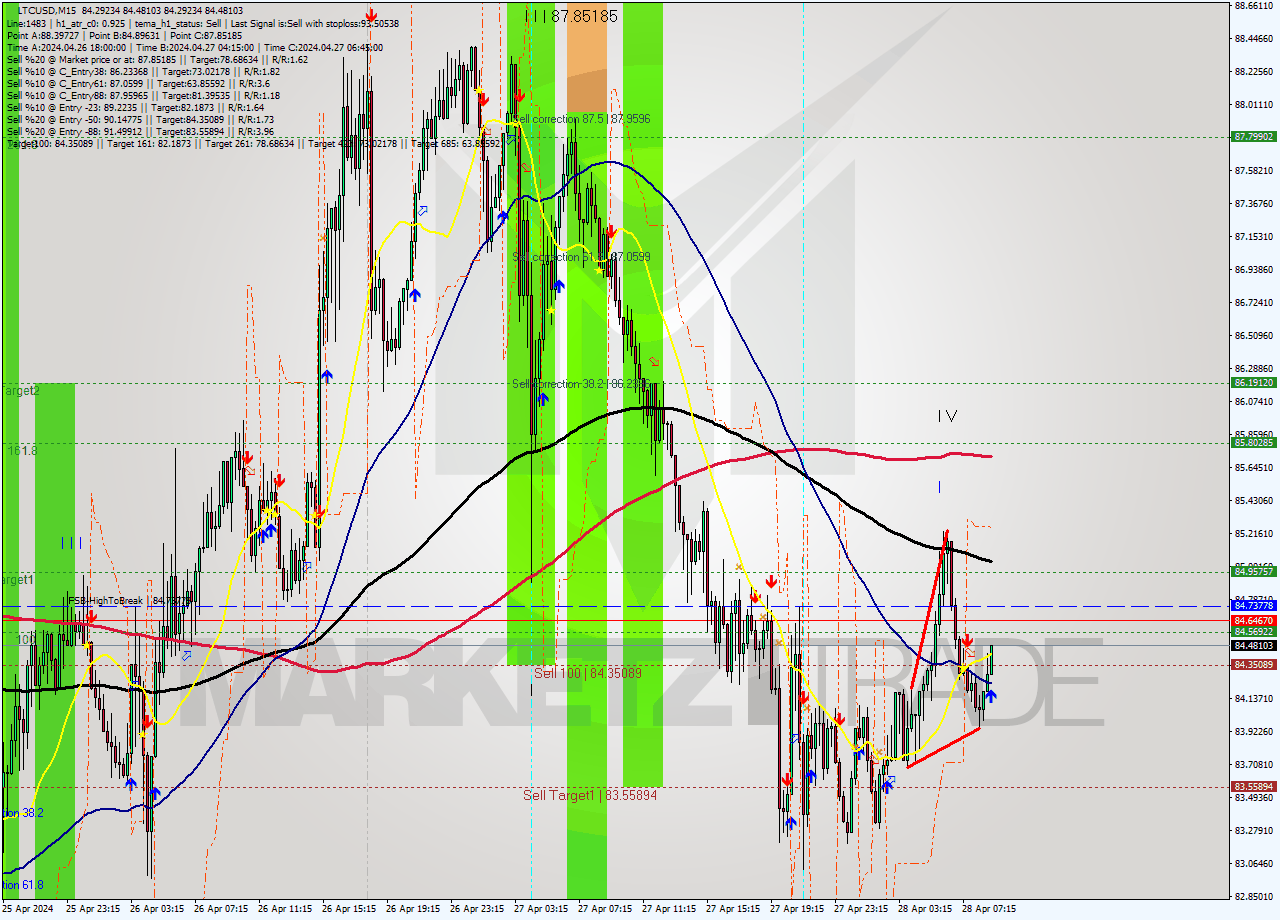The height and width of the screenshot is (920, 1280).
Task: Click the '27 Apr 23:15' time axis label
Action: (x=861, y=909)
